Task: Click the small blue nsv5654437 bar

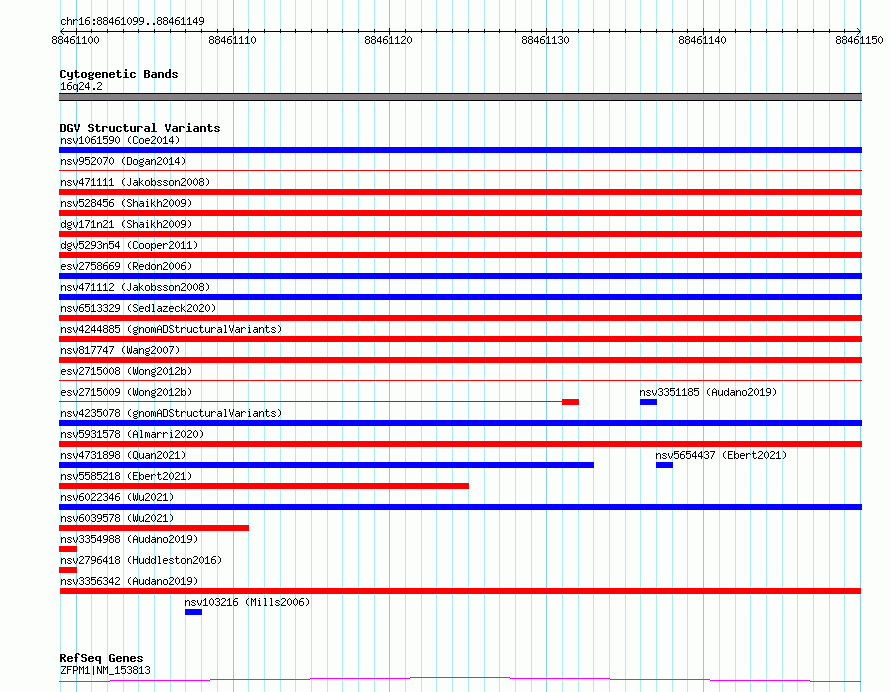Action: coord(664,465)
